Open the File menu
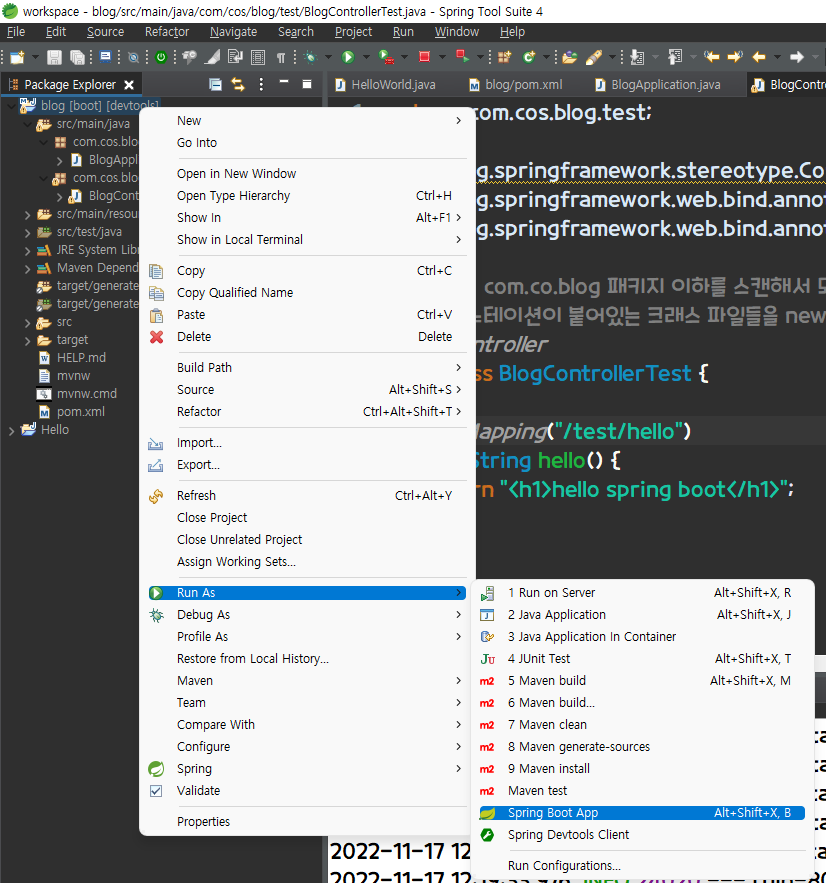Image resolution: width=826 pixels, height=883 pixels. pyautogui.click(x=16, y=32)
